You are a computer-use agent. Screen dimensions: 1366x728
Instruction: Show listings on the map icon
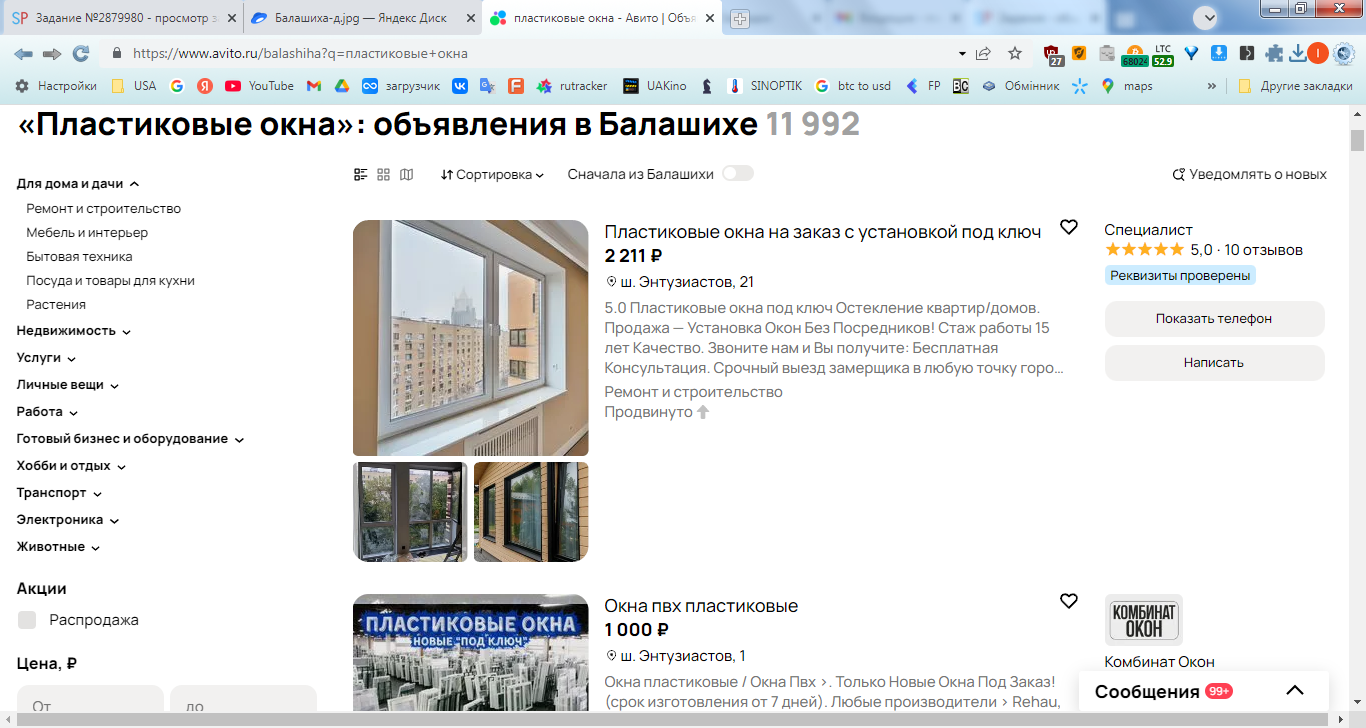click(x=406, y=175)
